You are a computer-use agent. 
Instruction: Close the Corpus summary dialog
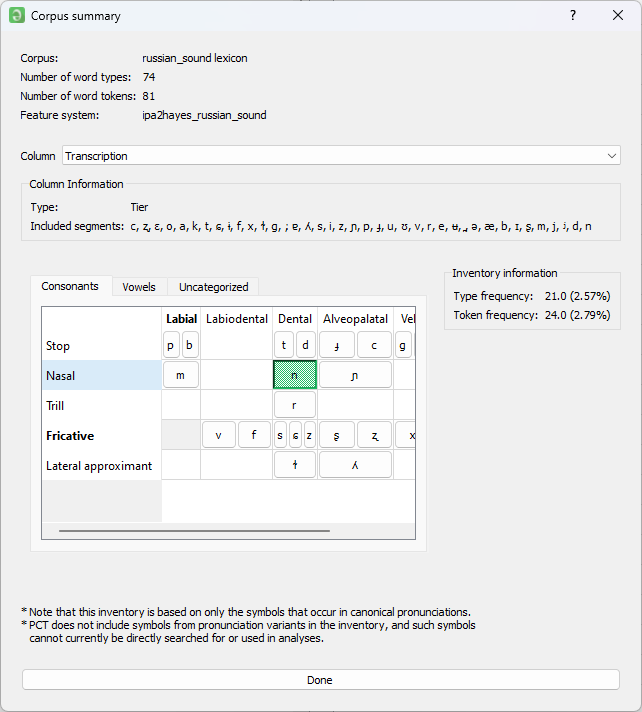[x=617, y=15]
